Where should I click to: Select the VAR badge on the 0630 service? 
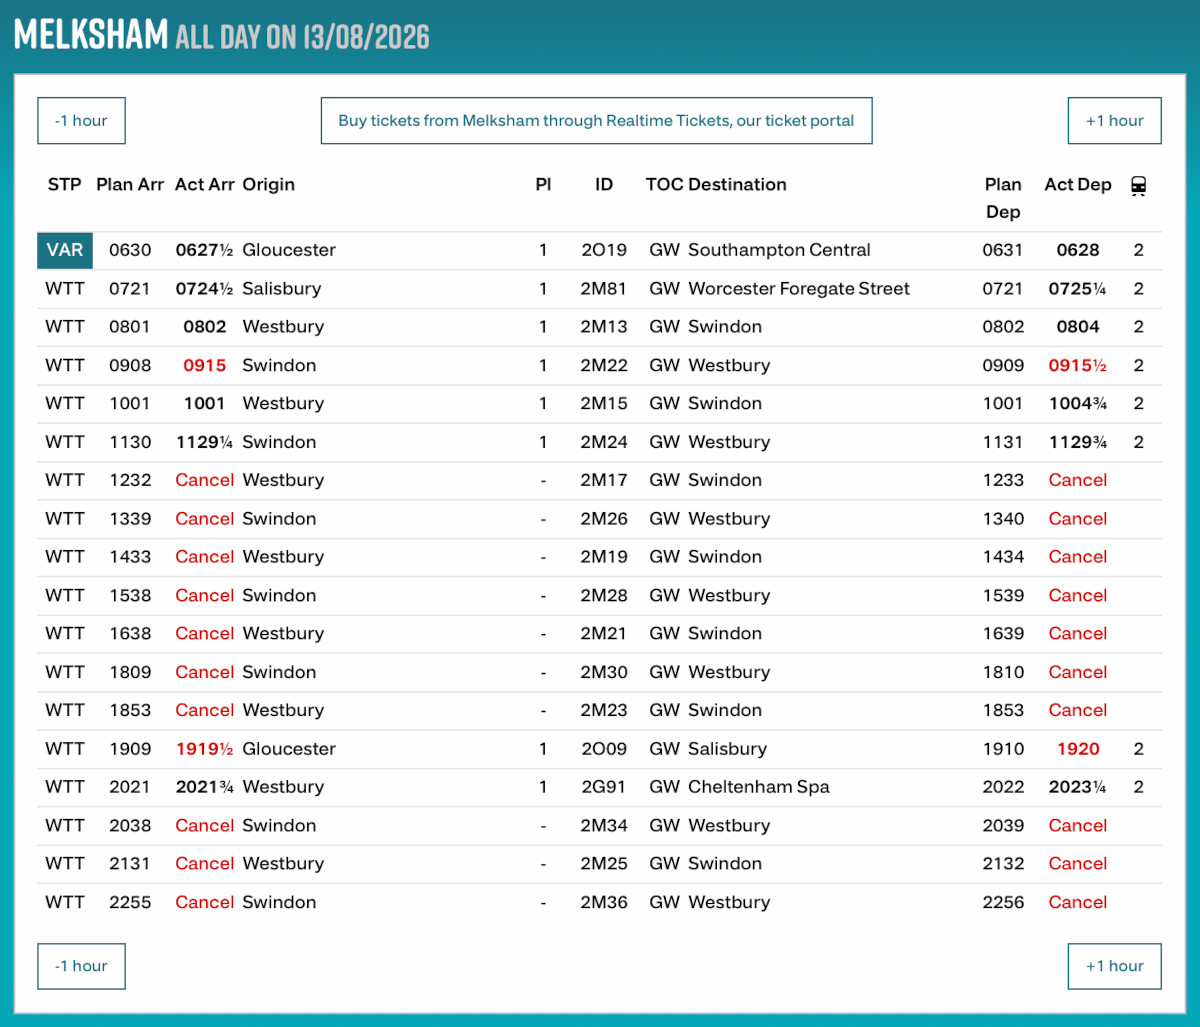[65, 250]
